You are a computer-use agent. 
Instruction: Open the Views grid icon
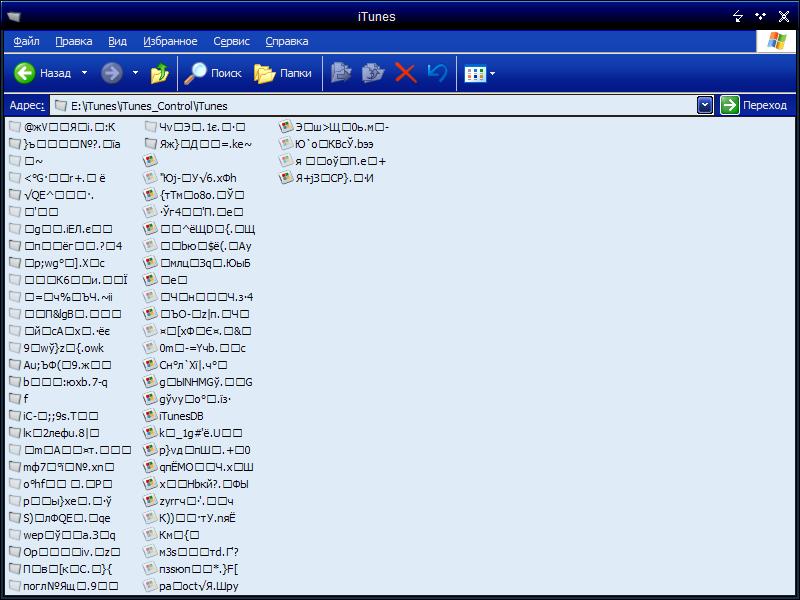475,74
